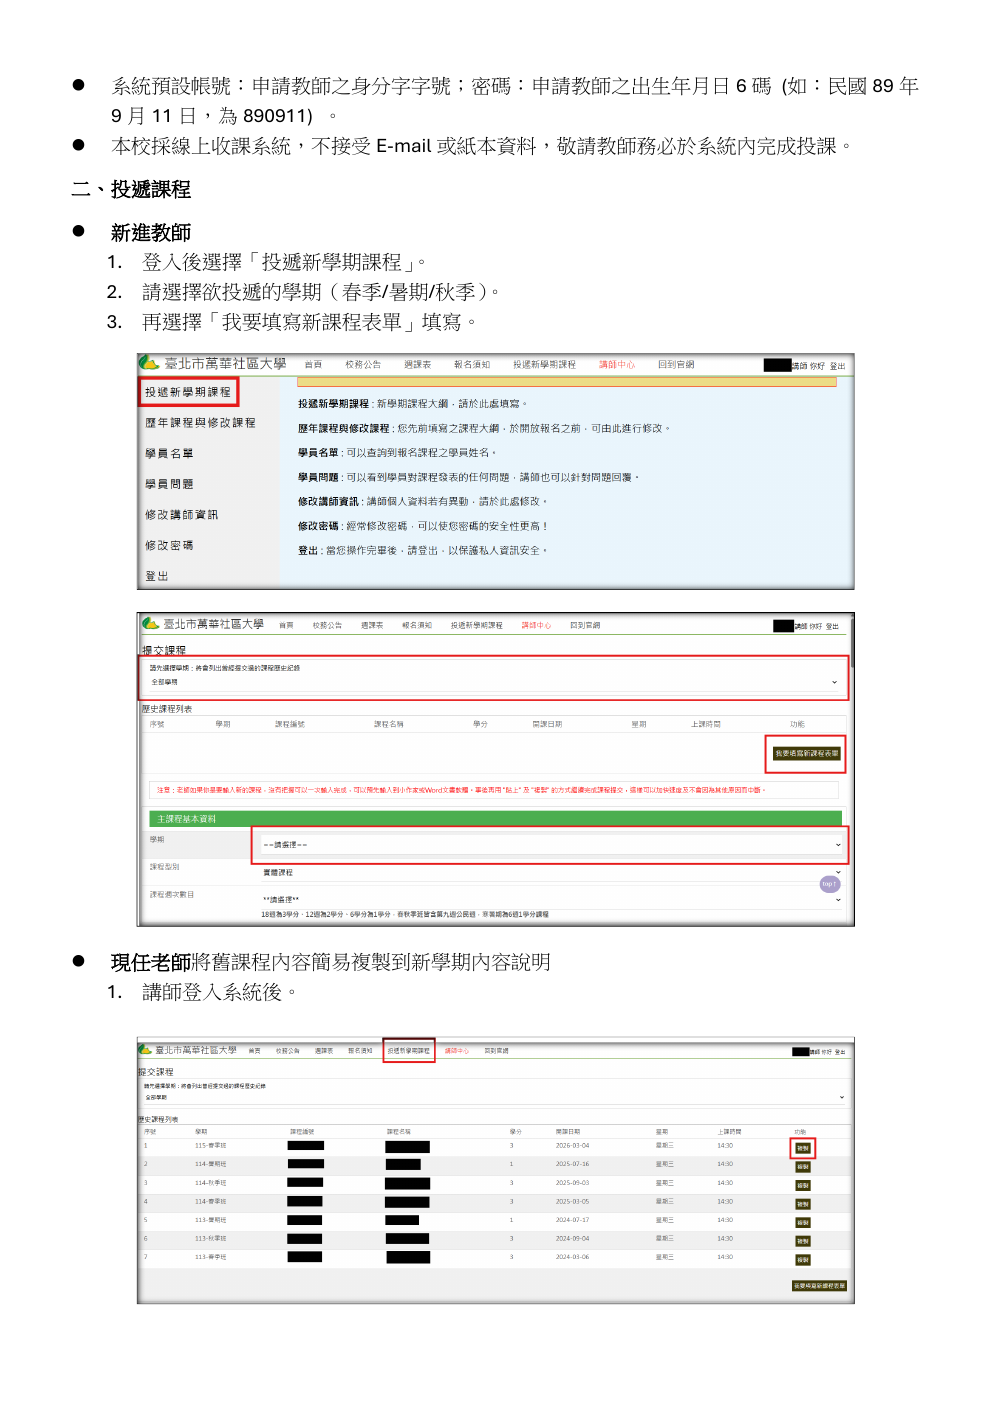Screen dimensions: 993x1404
Task: Click 登出 at the top right of the sidebar screenshot
Action: pyautogui.click(x=837, y=366)
